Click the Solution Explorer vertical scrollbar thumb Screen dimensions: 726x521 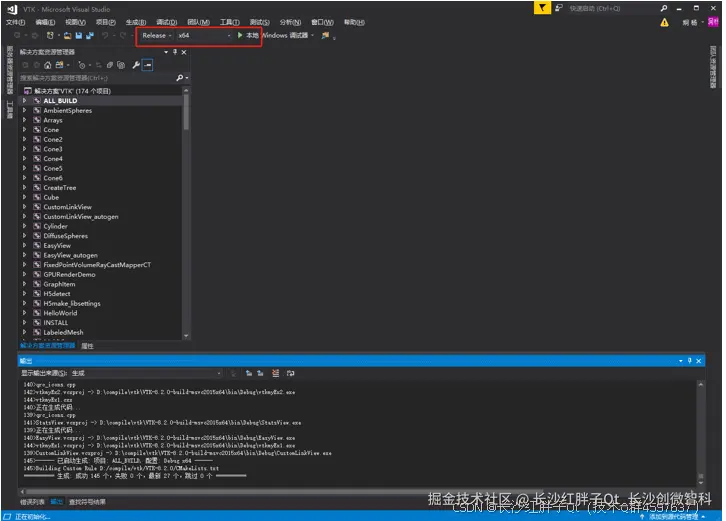(x=186, y=111)
